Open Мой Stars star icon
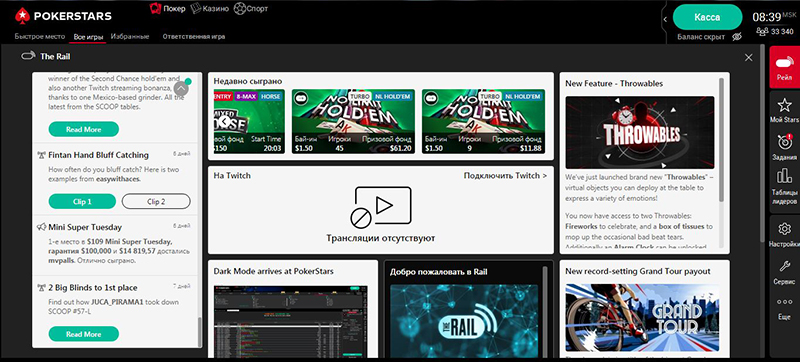Screen dimensions: 800x362 (784, 106)
